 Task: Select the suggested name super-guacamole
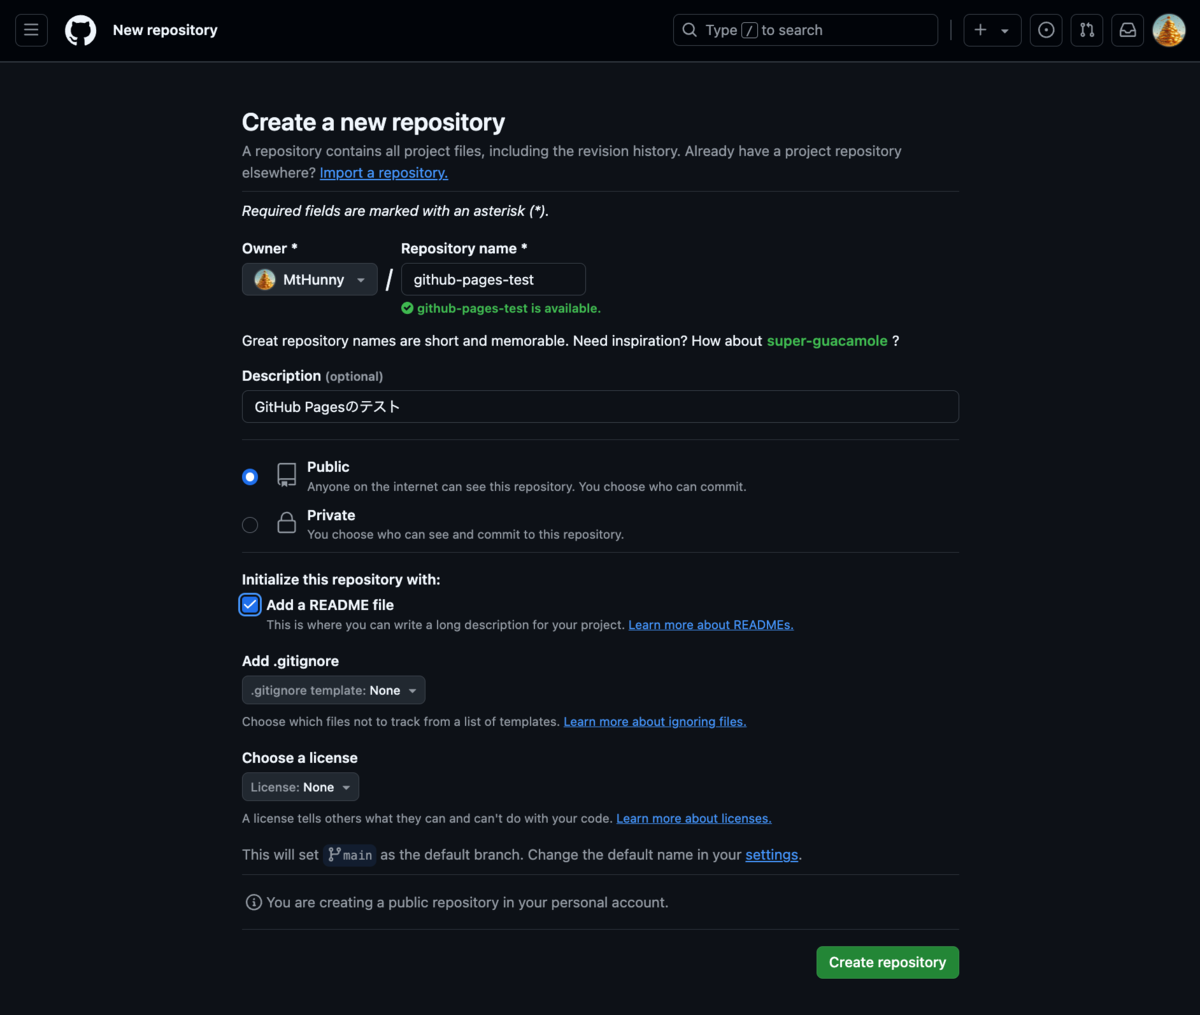coord(827,340)
